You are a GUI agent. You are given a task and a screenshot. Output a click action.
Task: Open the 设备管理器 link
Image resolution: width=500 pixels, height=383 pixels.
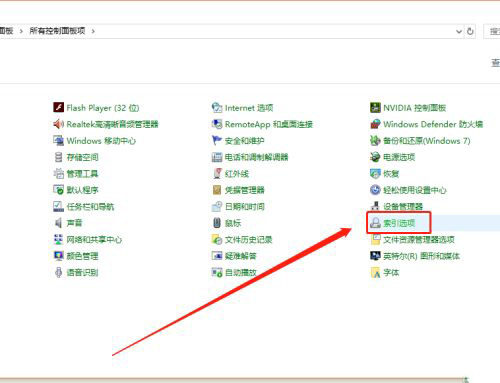coord(403,206)
